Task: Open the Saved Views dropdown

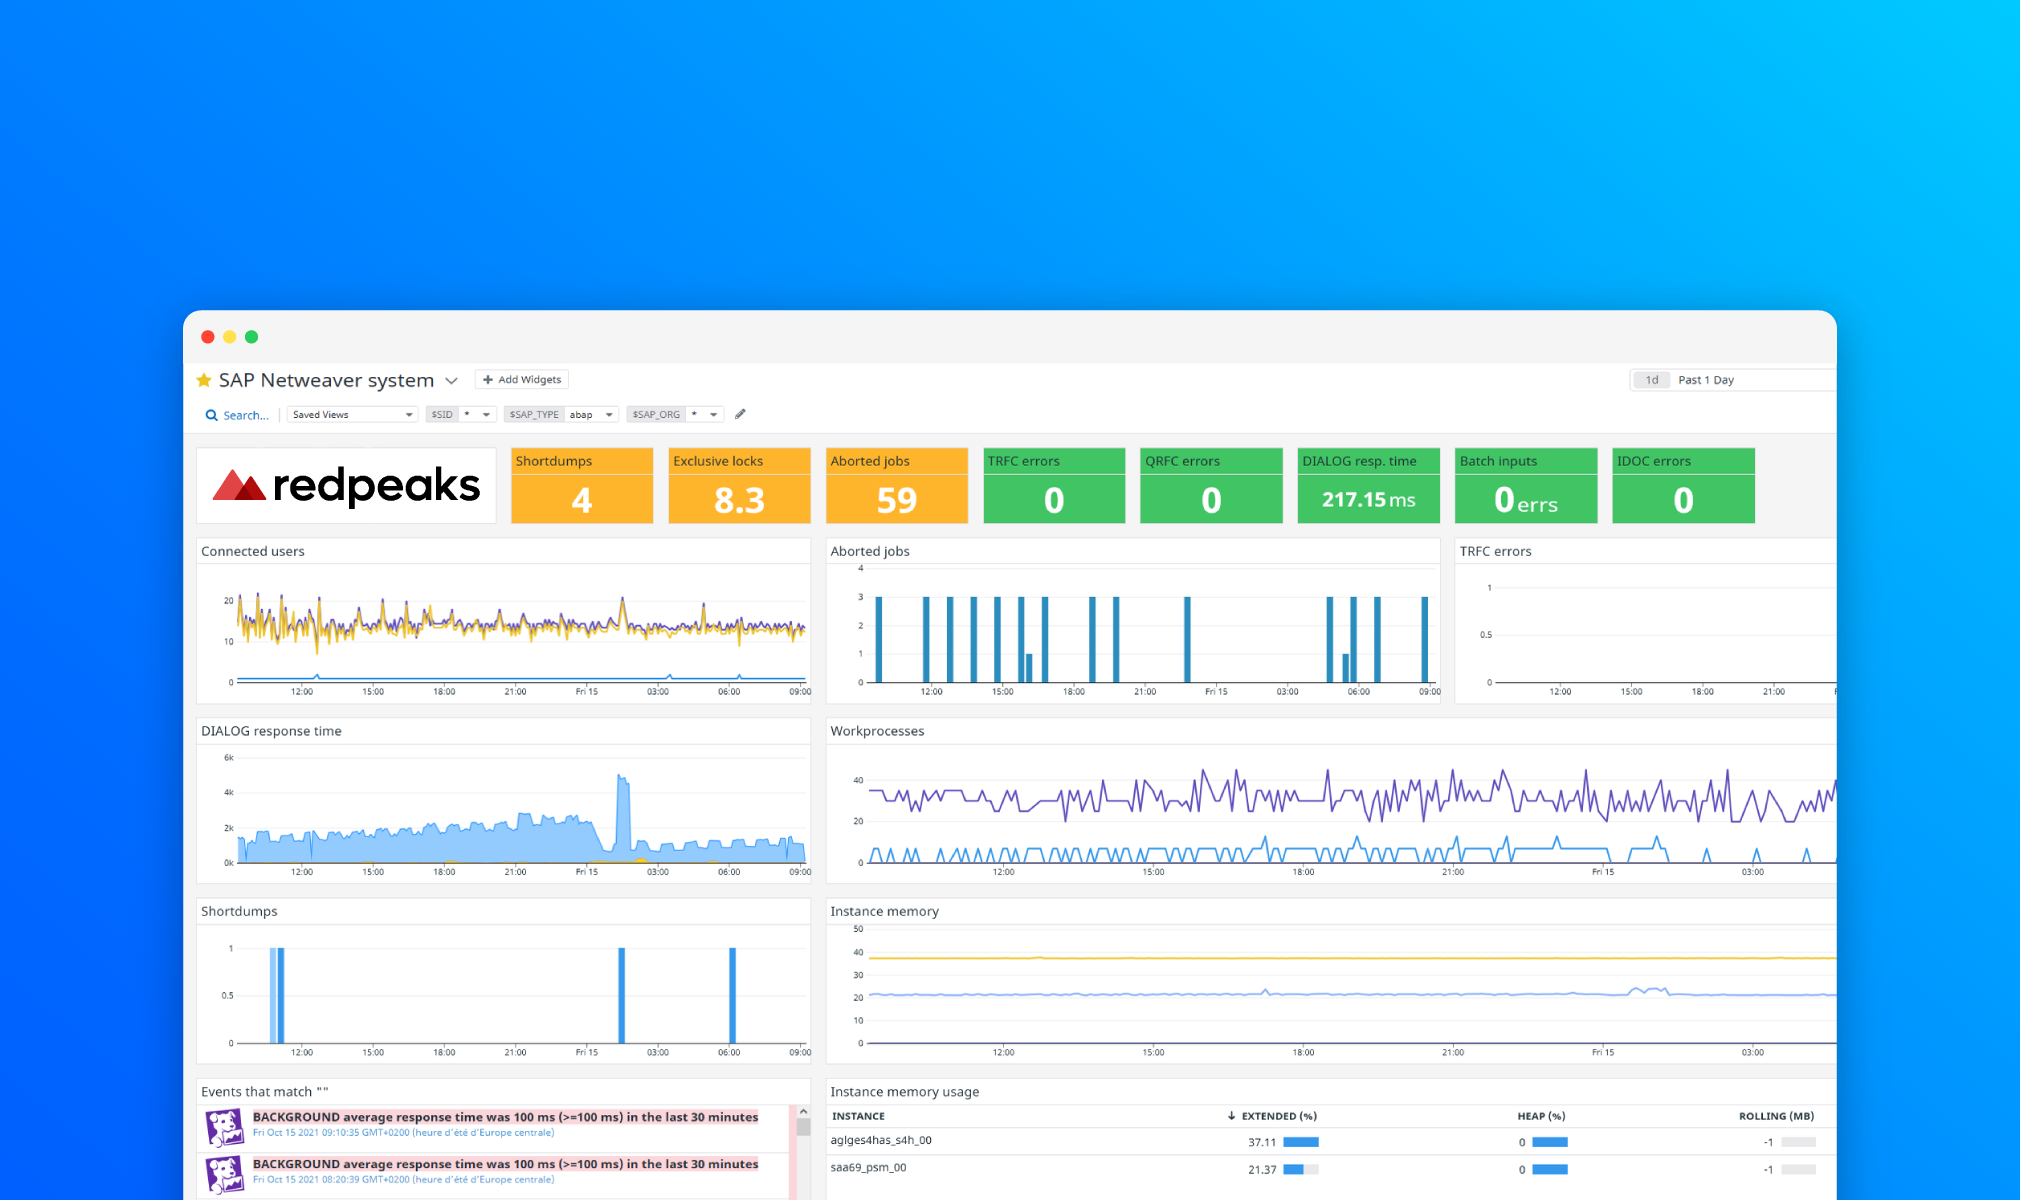Action: tap(351, 414)
